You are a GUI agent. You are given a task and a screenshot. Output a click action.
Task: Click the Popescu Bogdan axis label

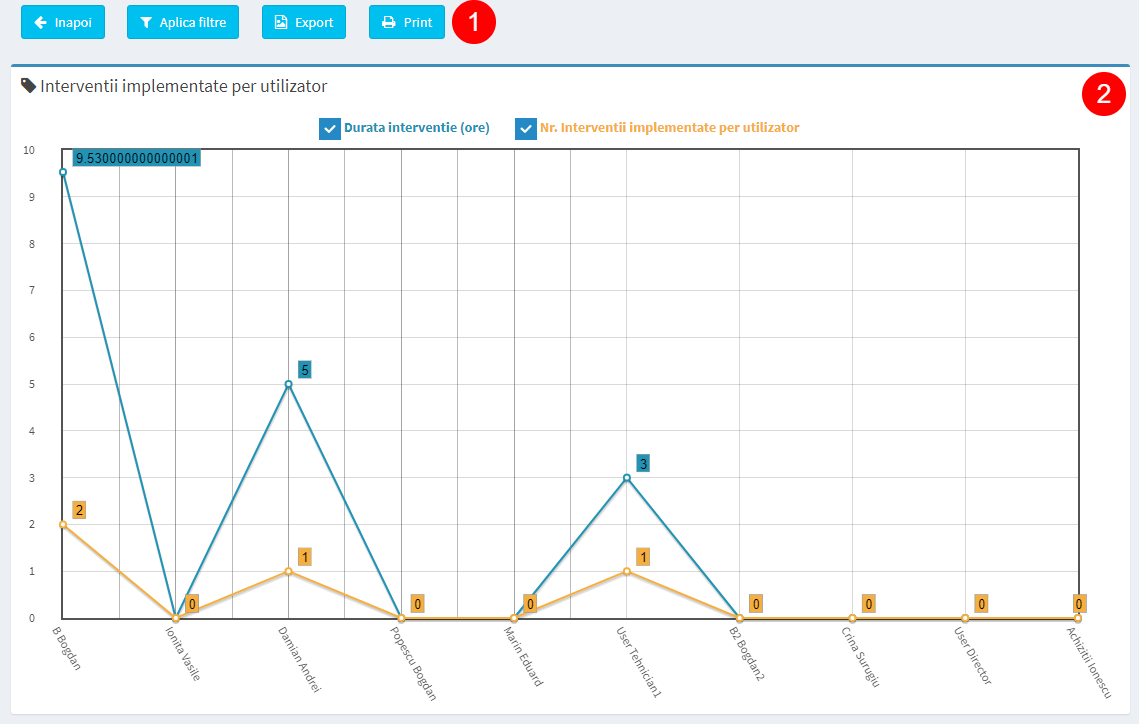[414, 663]
